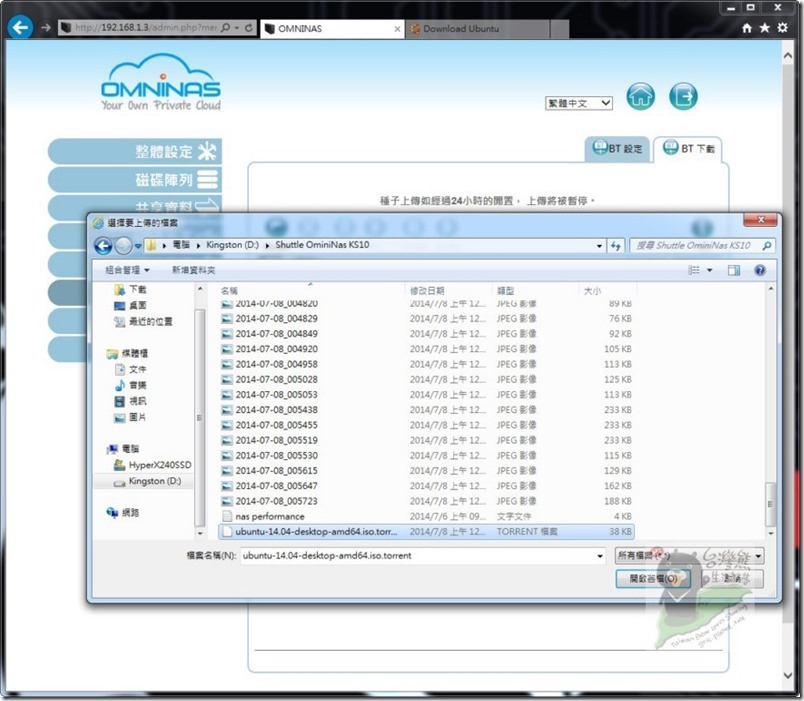804x701 pixels.
Task: Refresh the page in the address bar
Action: 249,28
